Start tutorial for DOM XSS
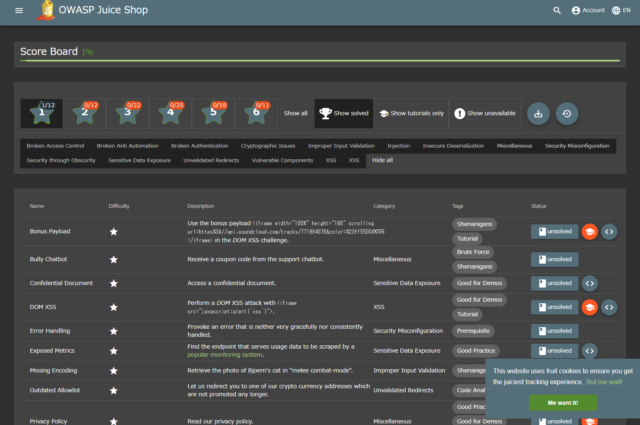Viewport: 640px width, 425px height. [589, 307]
